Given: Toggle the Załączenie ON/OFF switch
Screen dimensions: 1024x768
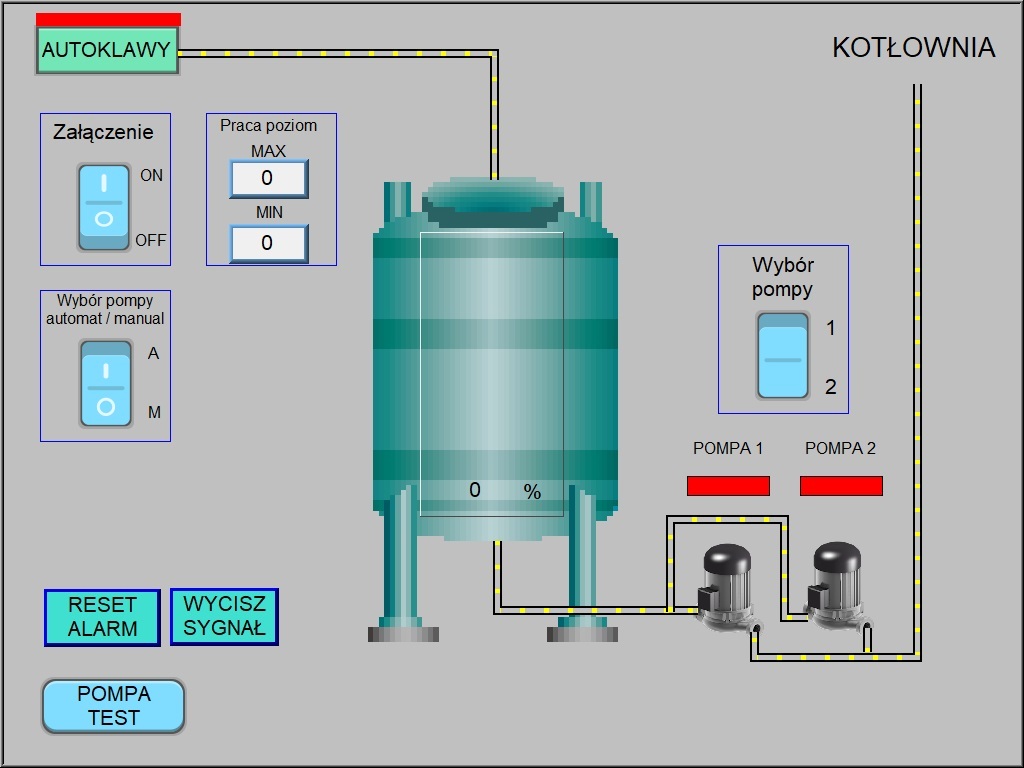Looking at the screenshot, I should click(104, 208).
